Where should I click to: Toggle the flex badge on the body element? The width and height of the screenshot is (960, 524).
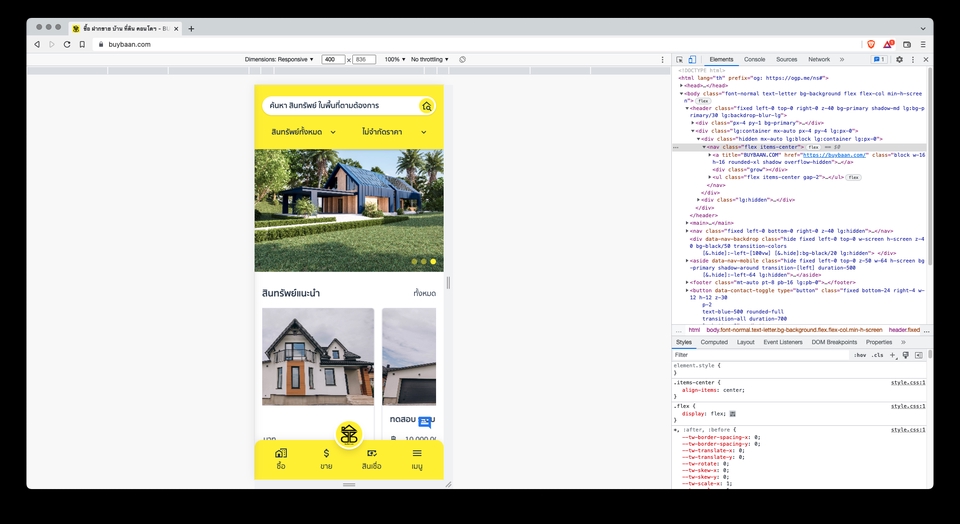pyautogui.click(x=702, y=101)
